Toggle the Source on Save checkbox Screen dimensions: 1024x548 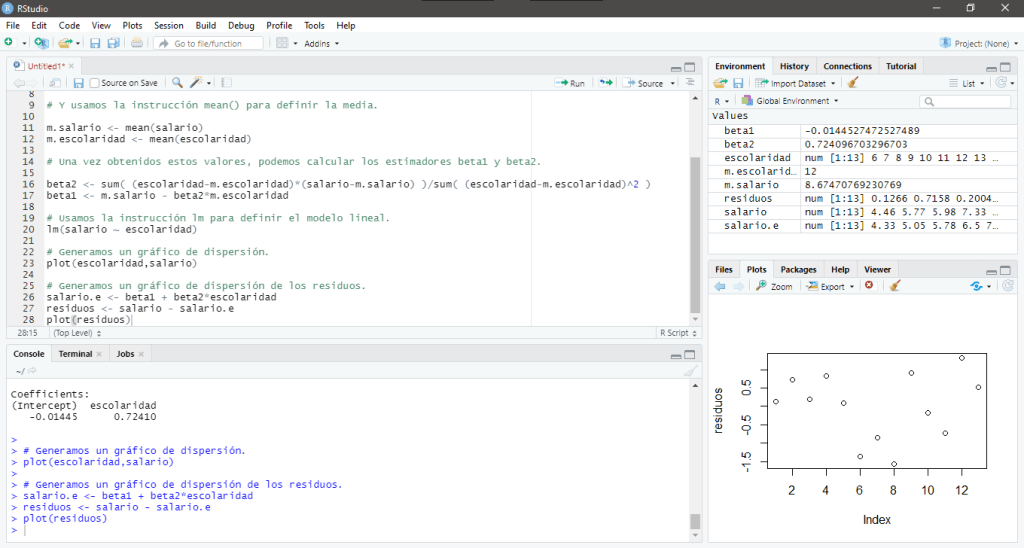point(95,83)
